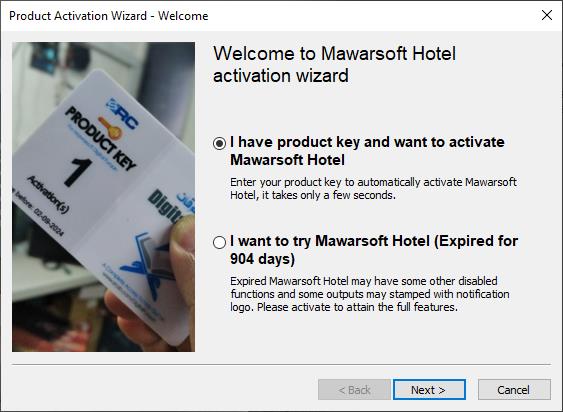This screenshot has height=412, width=563.
Task: Click the greyed-out Back button
Action: tap(354, 390)
